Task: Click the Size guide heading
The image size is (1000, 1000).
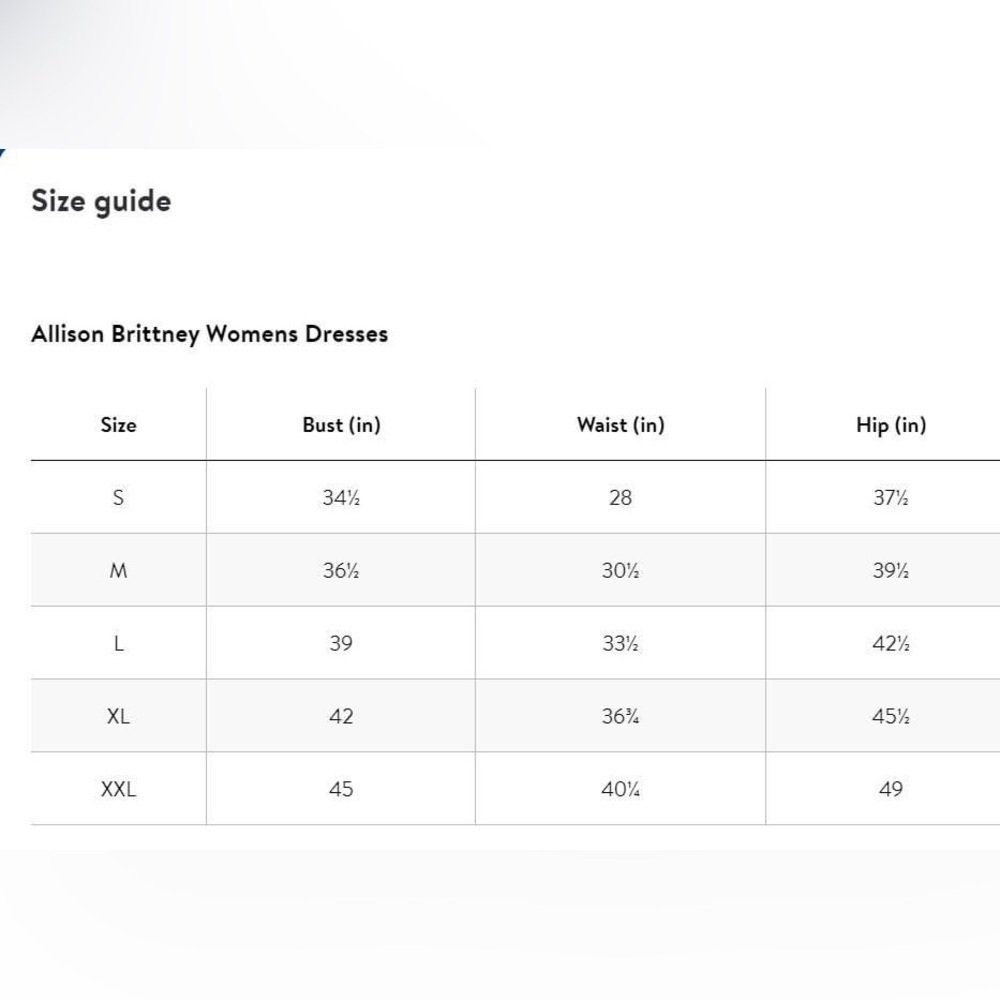Action: coord(101,202)
